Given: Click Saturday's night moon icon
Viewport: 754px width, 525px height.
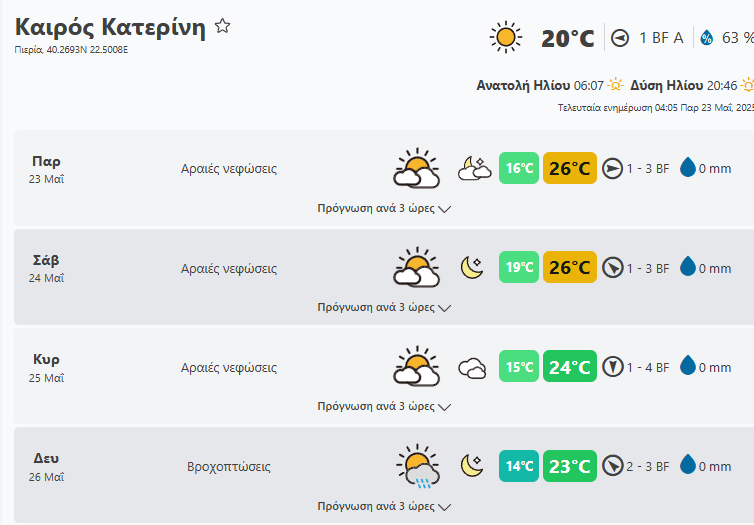Looking at the screenshot, I should 471,268.
